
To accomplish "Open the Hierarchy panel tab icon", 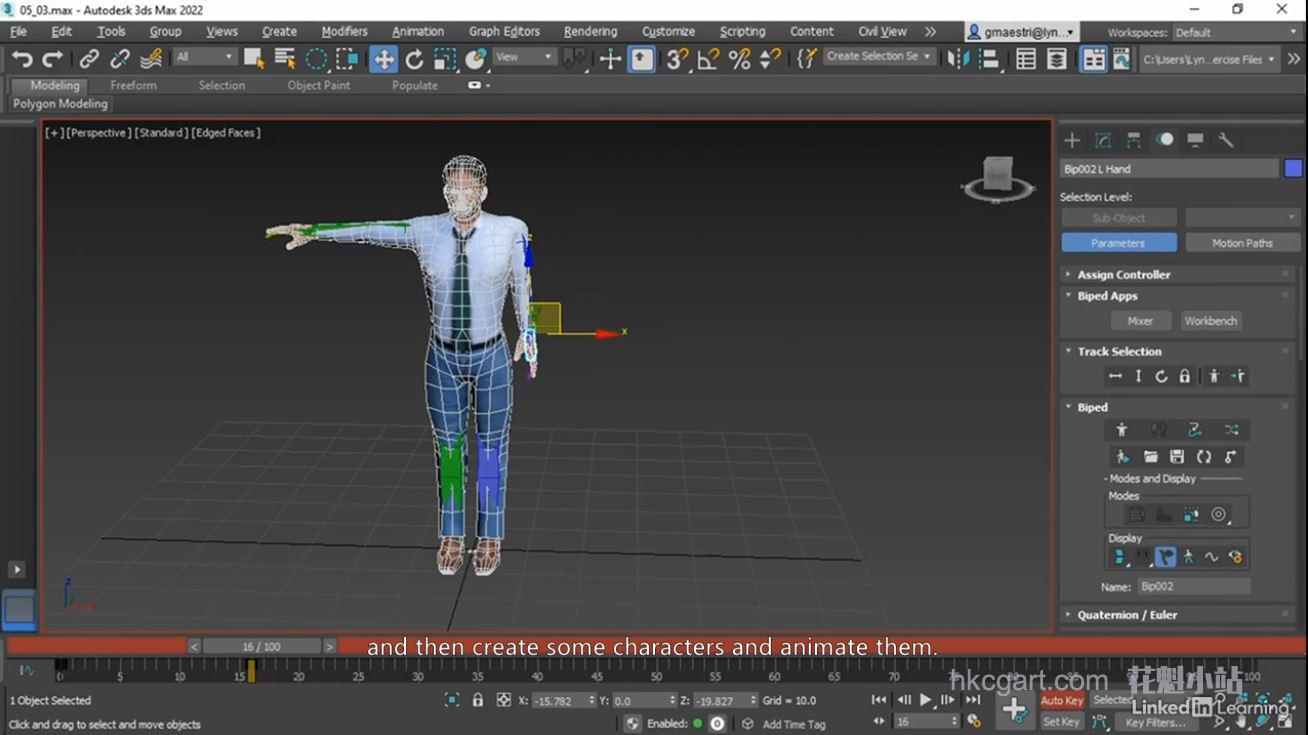I will click(1133, 140).
